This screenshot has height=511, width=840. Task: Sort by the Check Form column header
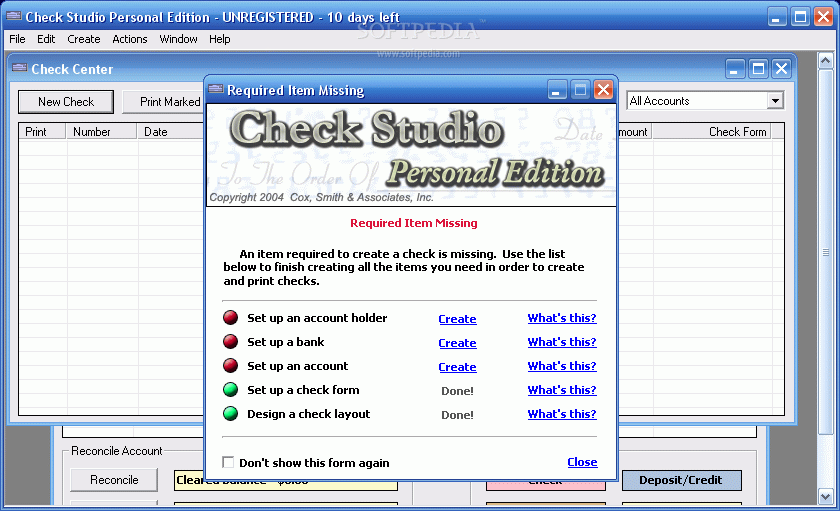(x=711, y=132)
